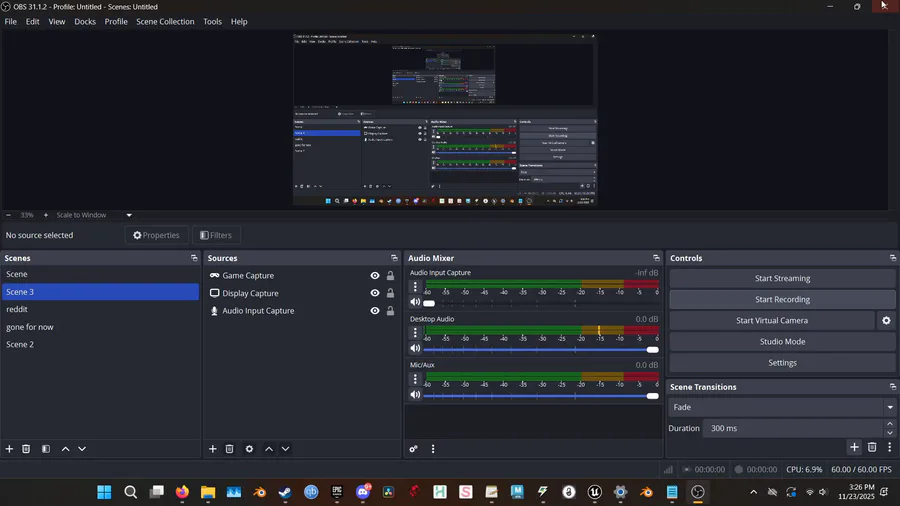Image resolution: width=900 pixels, height=506 pixels.
Task: Pop out the Sources dock
Action: tap(394, 258)
